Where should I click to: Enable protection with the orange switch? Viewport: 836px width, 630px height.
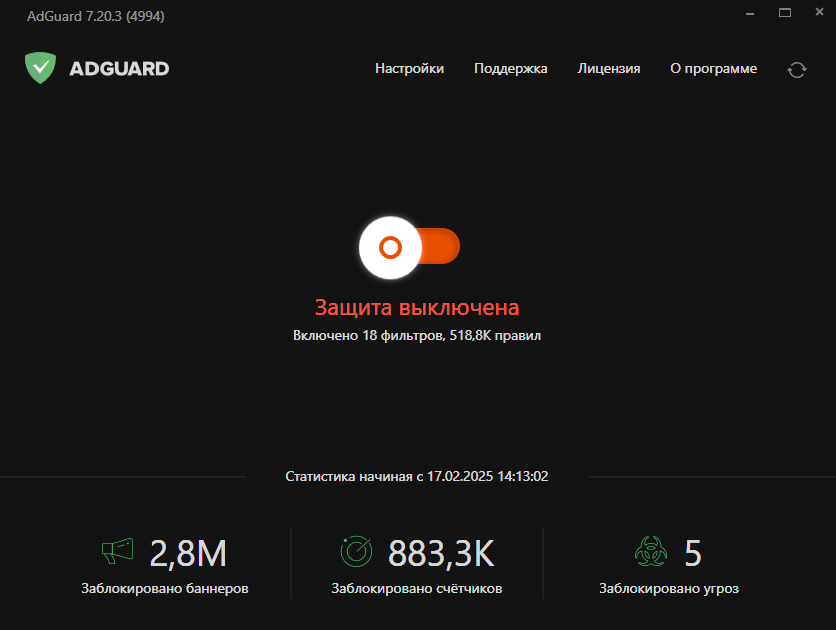410,246
